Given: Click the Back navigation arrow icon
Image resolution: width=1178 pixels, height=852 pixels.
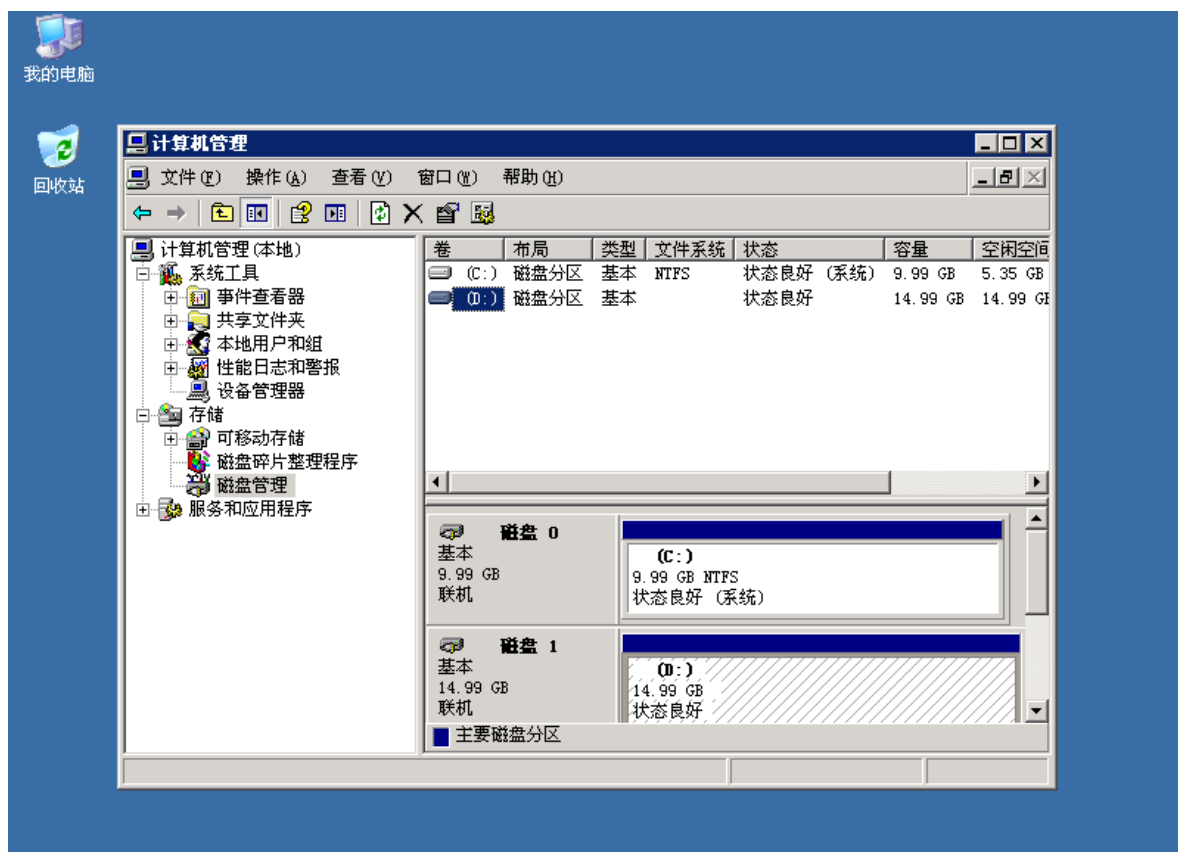Looking at the screenshot, I should pos(140,212).
